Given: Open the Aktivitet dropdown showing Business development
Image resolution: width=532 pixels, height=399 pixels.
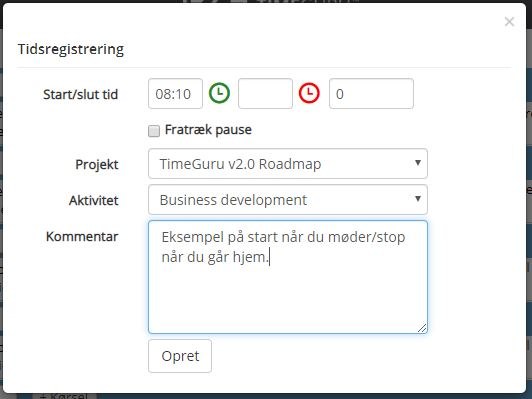Looking at the screenshot, I should click(288, 200).
